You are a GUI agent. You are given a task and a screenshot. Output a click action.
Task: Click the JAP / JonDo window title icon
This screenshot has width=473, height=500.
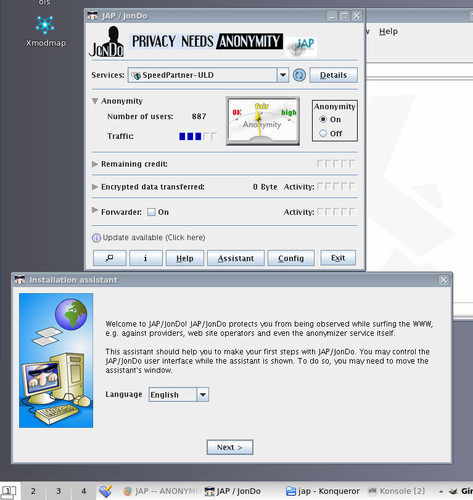click(92, 16)
